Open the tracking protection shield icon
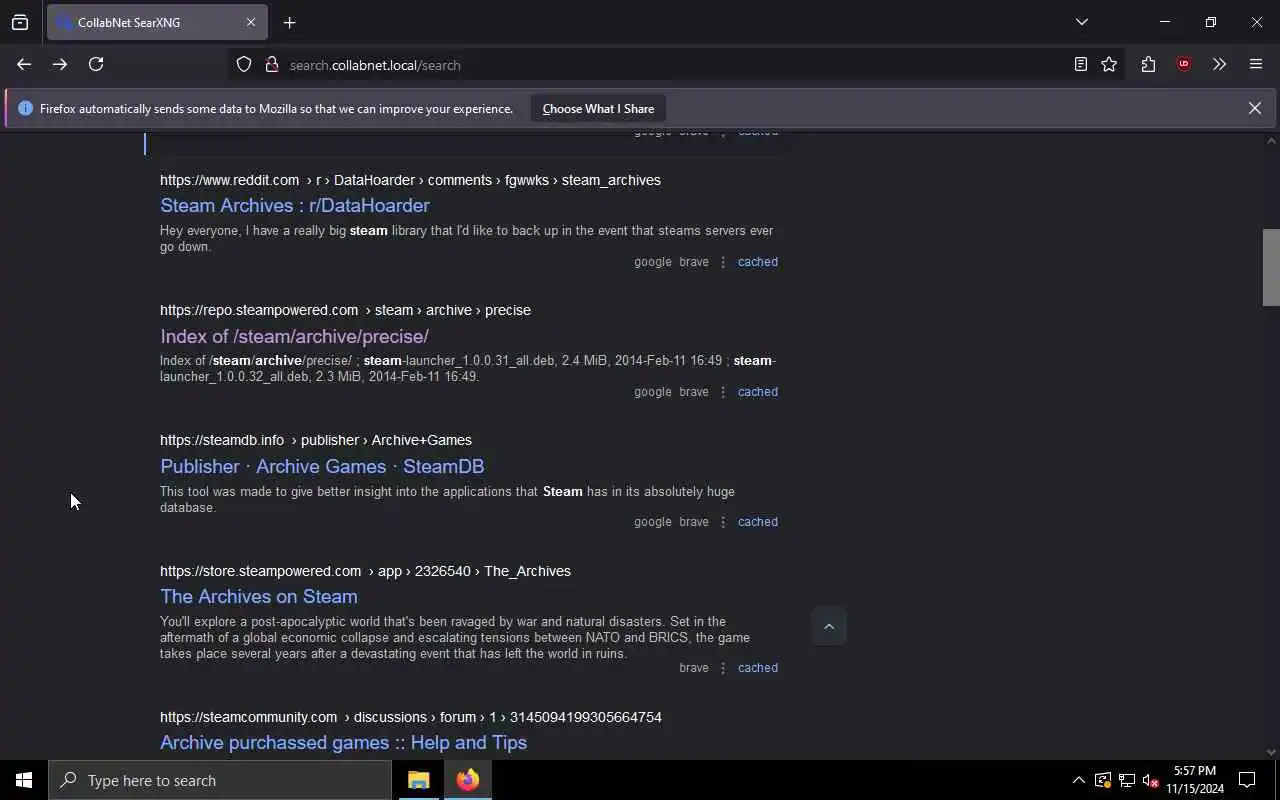 coord(244,64)
